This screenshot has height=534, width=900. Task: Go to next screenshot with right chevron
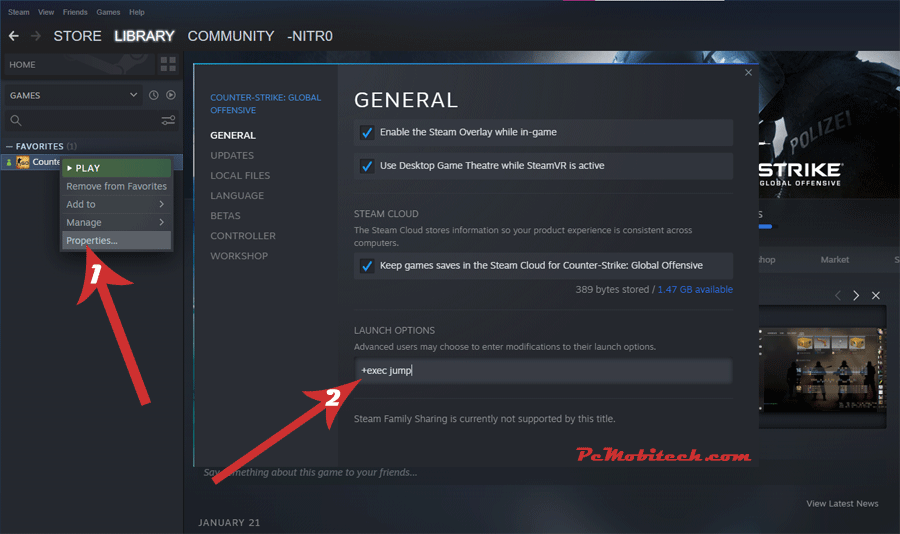click(x=856, y=296)
